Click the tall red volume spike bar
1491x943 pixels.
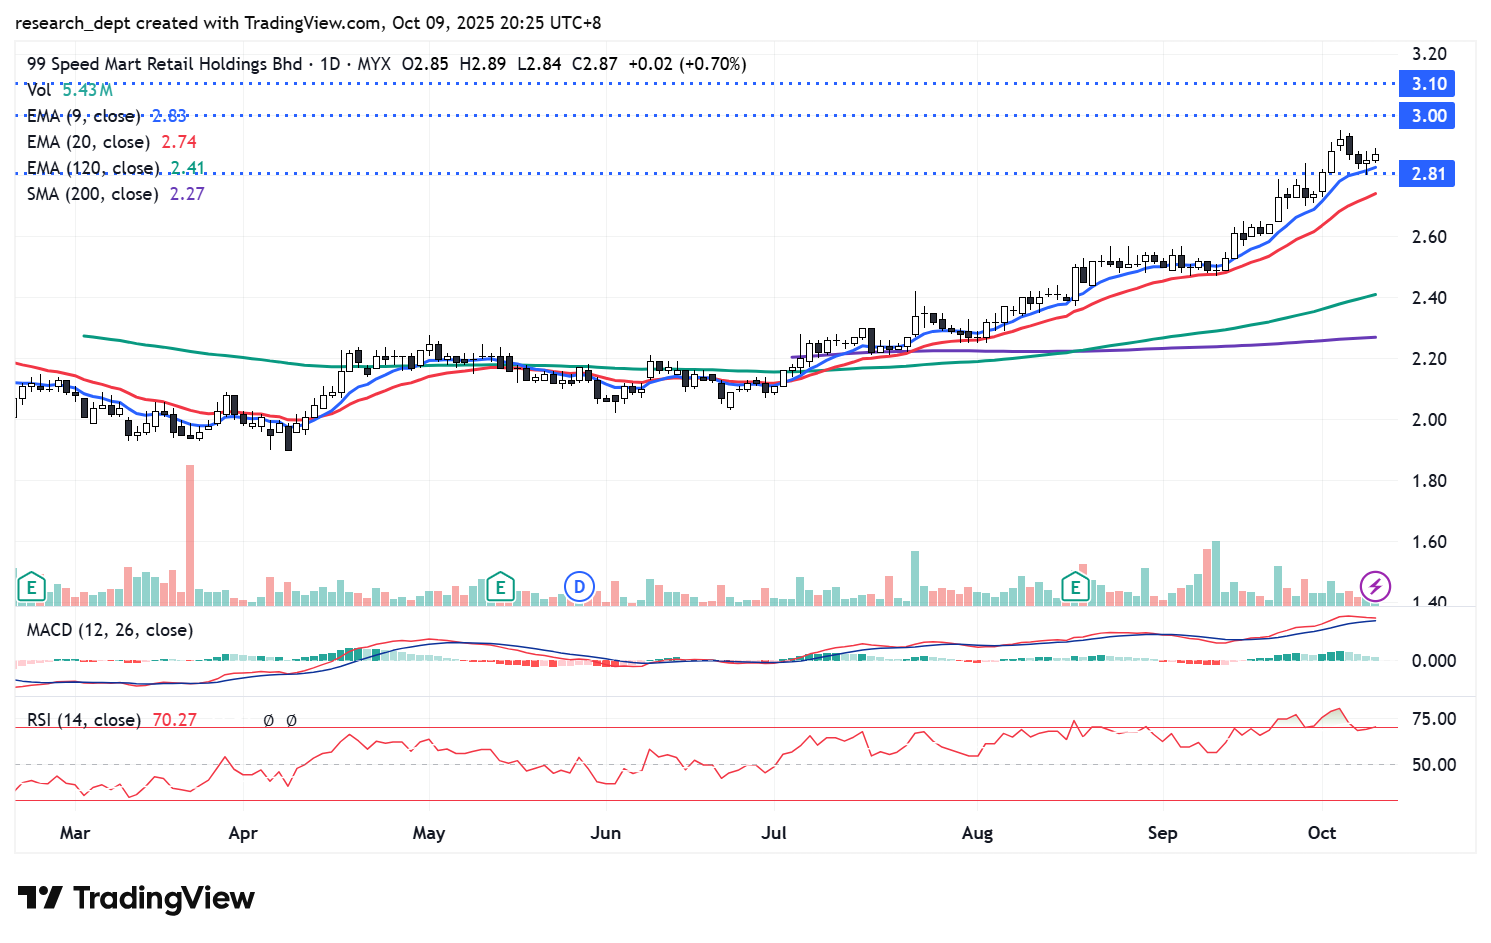(190, 533)
